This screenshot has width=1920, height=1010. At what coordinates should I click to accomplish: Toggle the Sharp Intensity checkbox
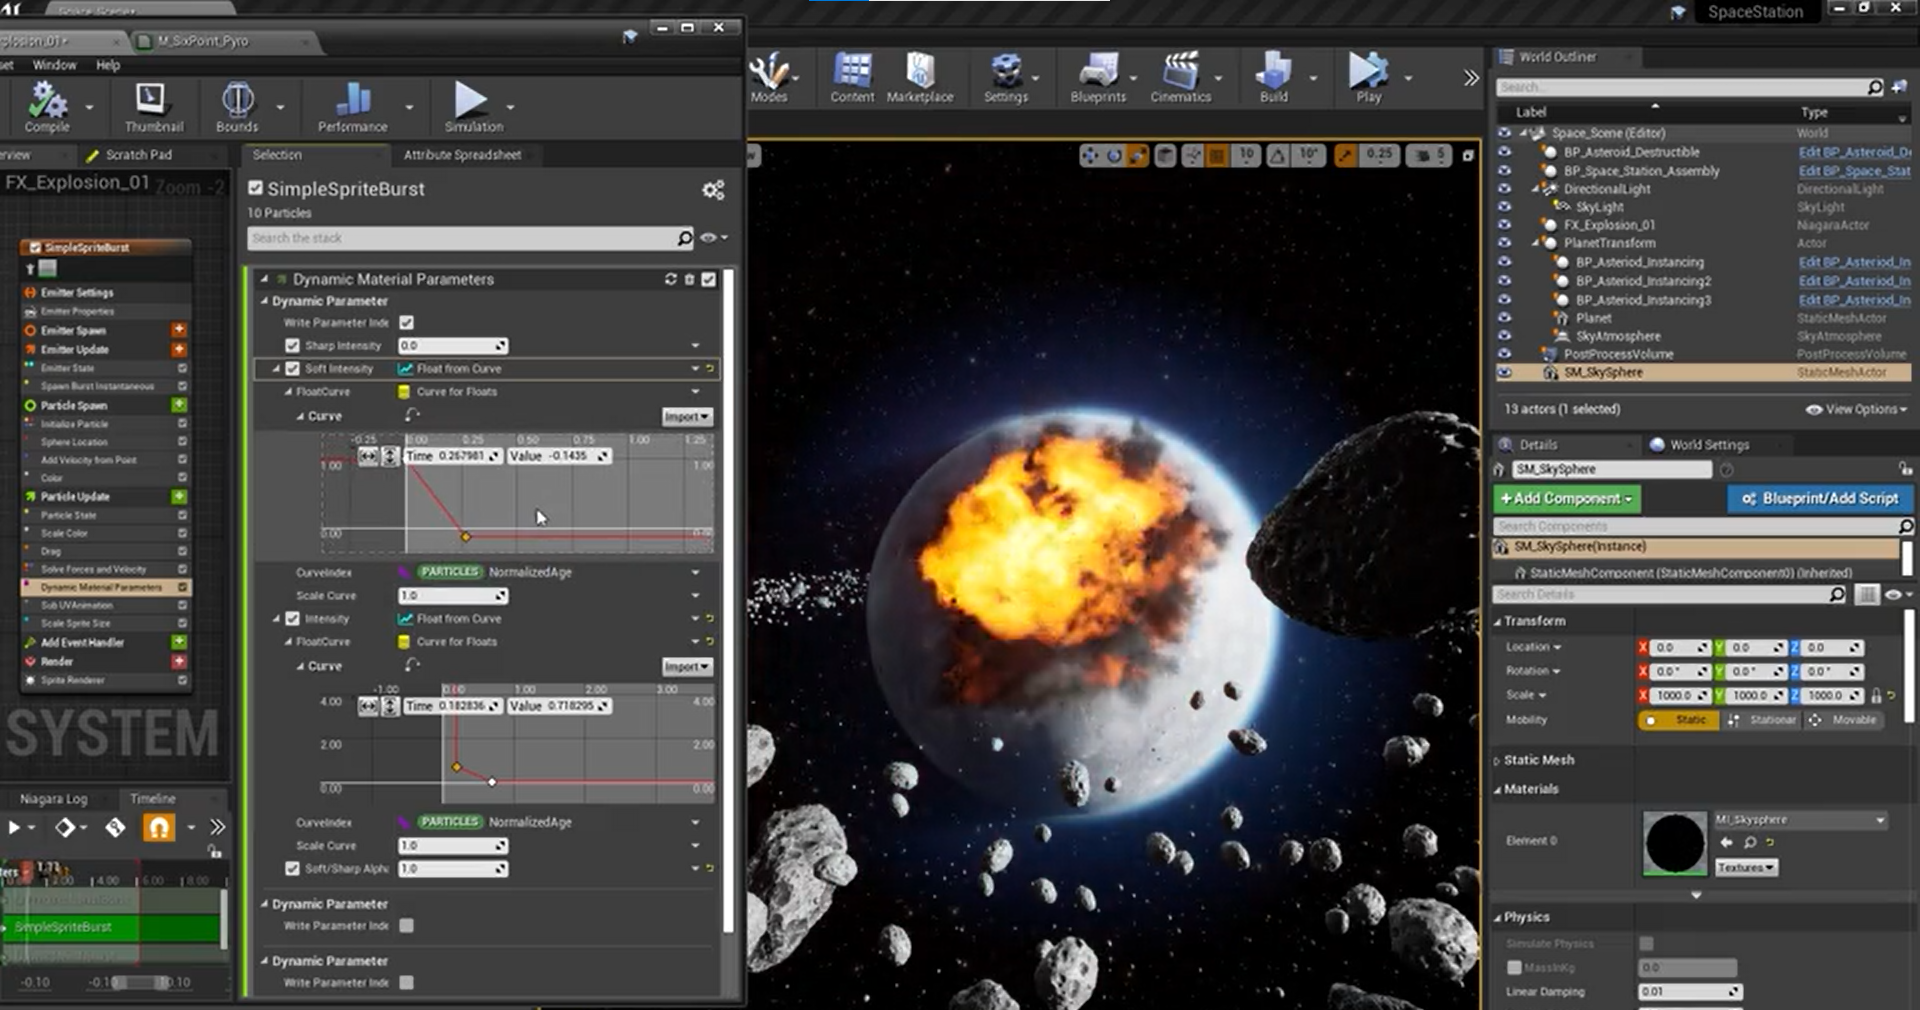tap(292, 346)
